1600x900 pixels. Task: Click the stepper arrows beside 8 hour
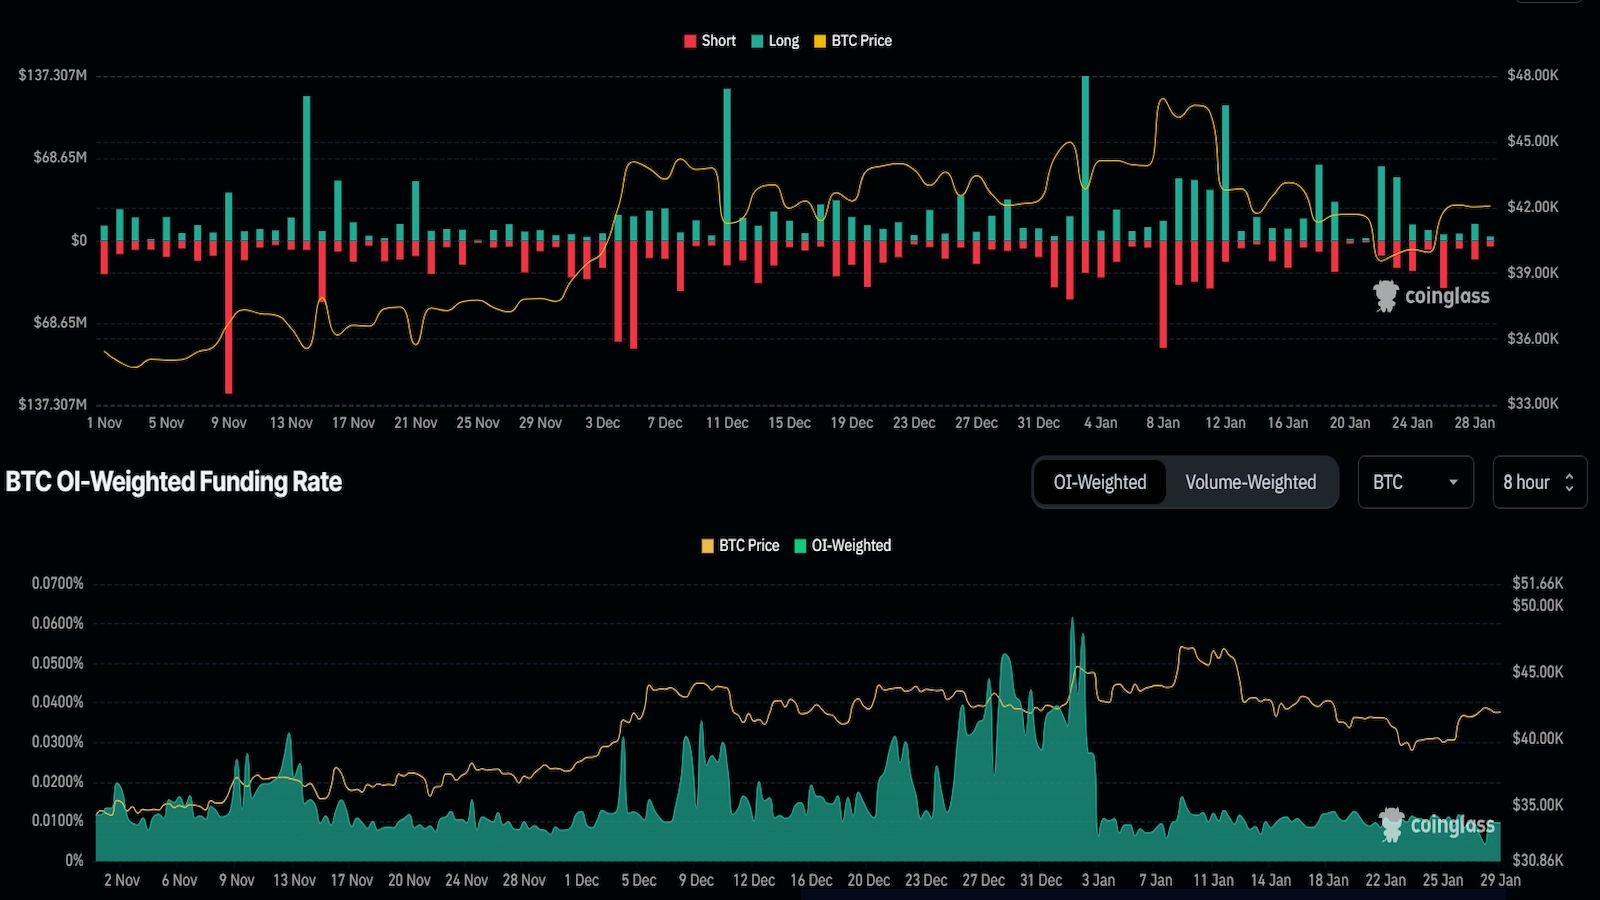tap(1570, 482)
